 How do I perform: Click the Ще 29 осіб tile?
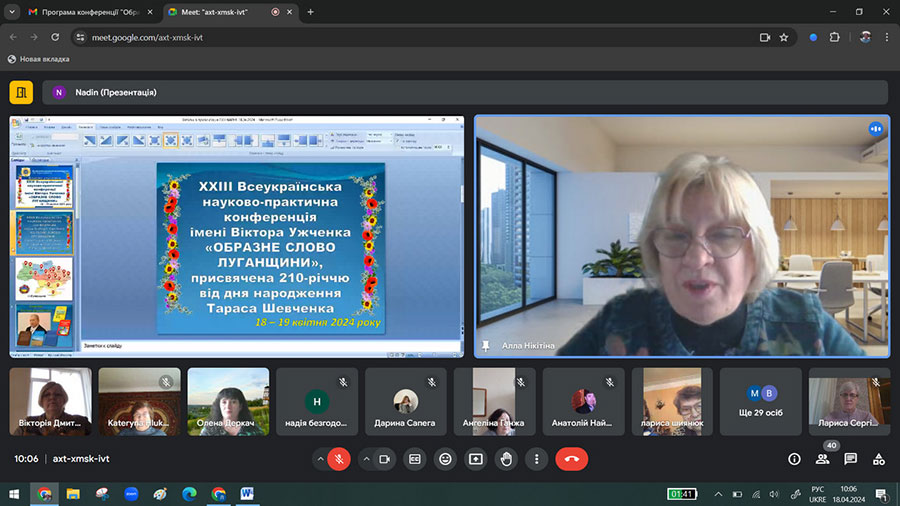coord(761,401)
